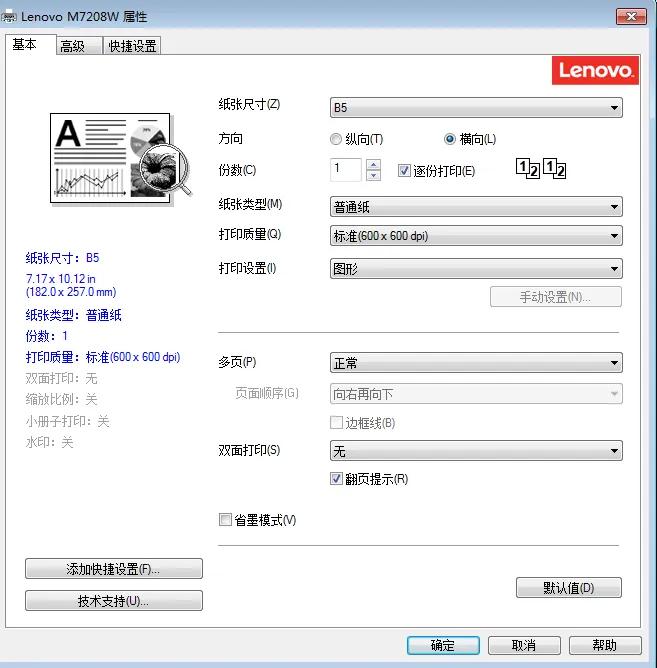This screenshot has width=657, height=668.
Task: Open 纸张类型 dropdown showing 普通纸
Action: [476, 207]
